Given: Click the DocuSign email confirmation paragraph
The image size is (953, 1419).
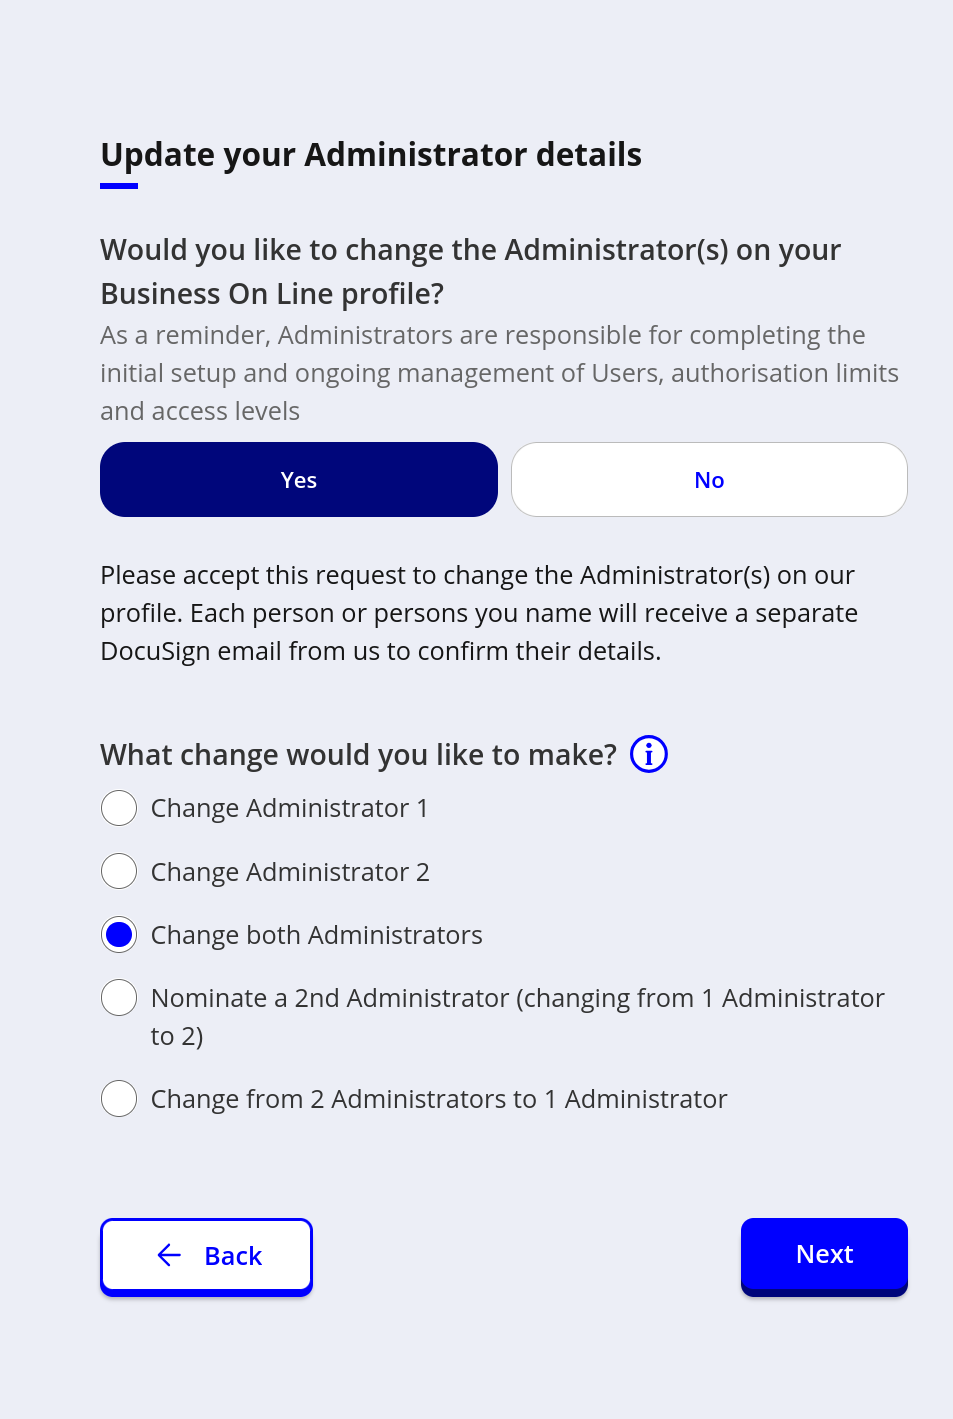Looking at the screenshot, I should click(x=478, y=613).
